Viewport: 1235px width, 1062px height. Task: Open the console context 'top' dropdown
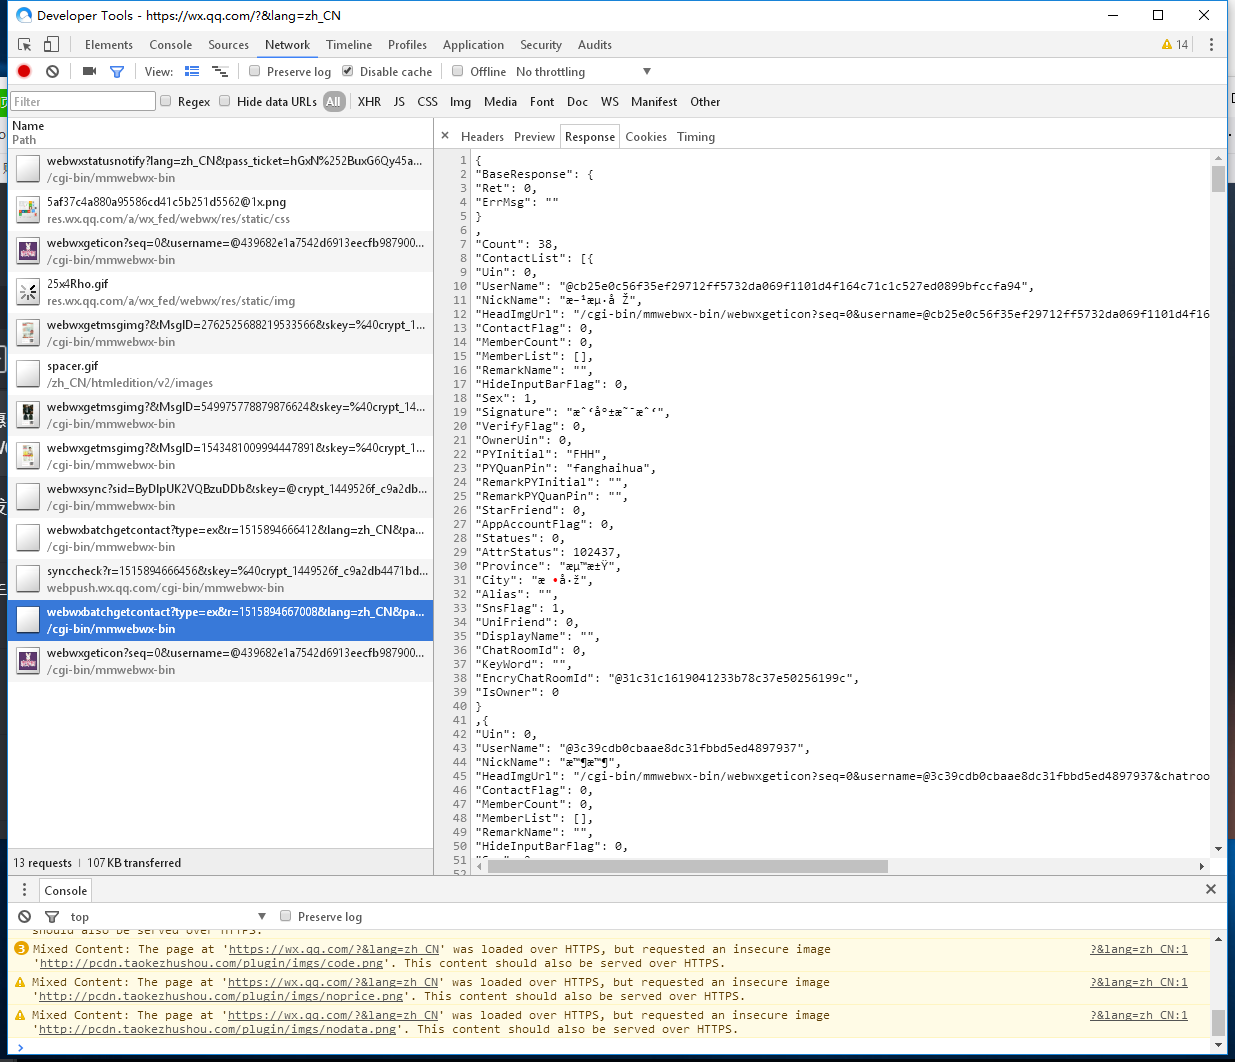pos(168,917)
